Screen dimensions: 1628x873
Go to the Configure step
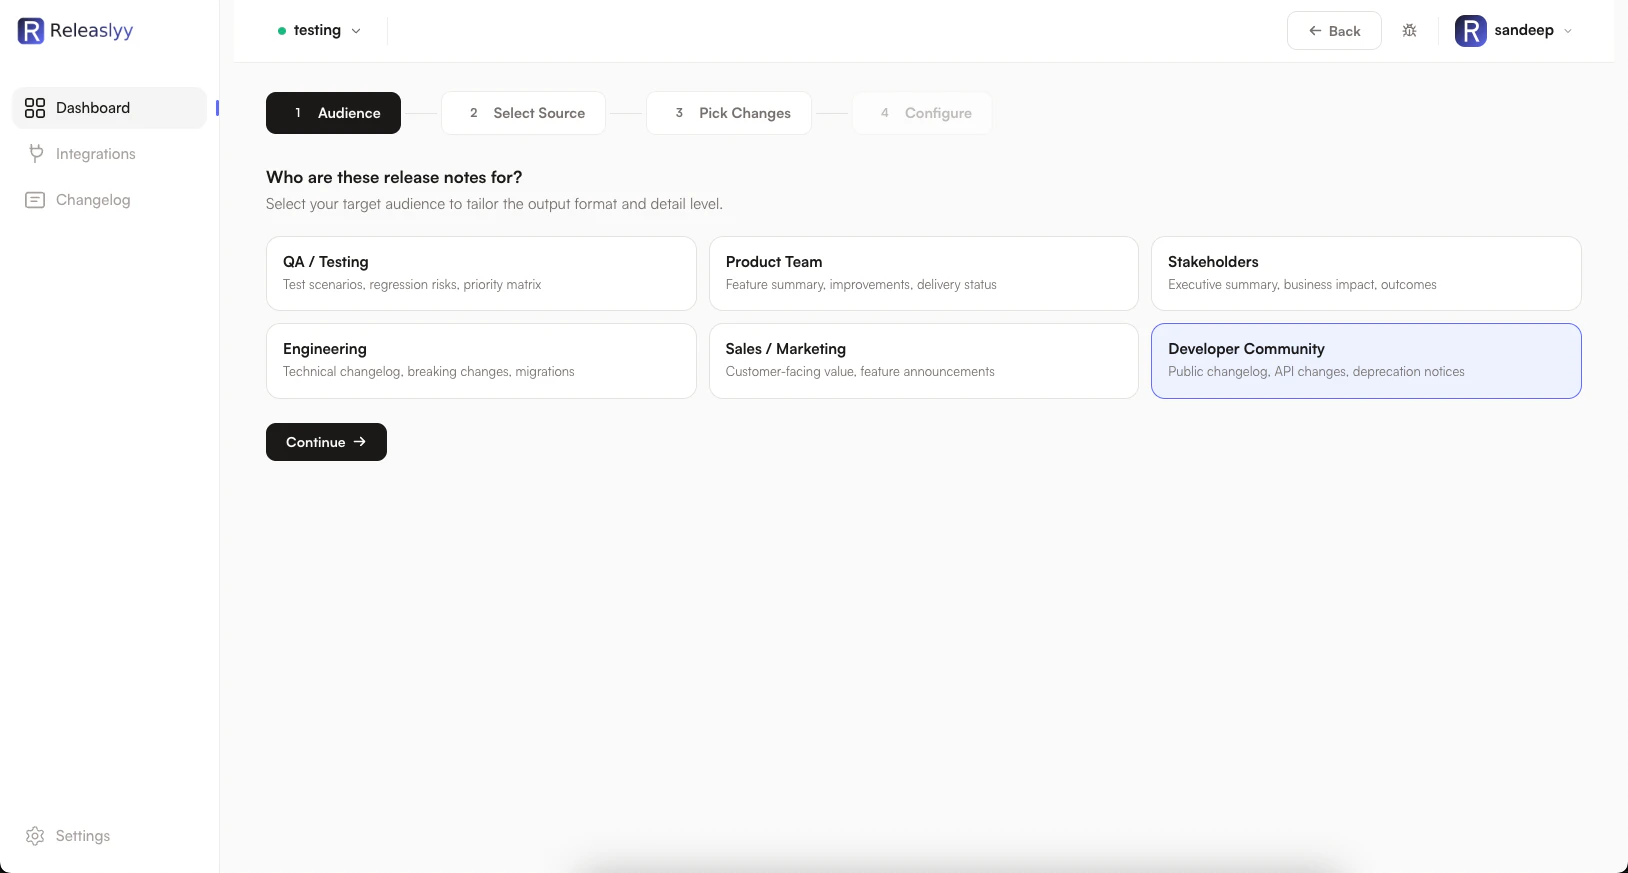click(x=922, y=113)
